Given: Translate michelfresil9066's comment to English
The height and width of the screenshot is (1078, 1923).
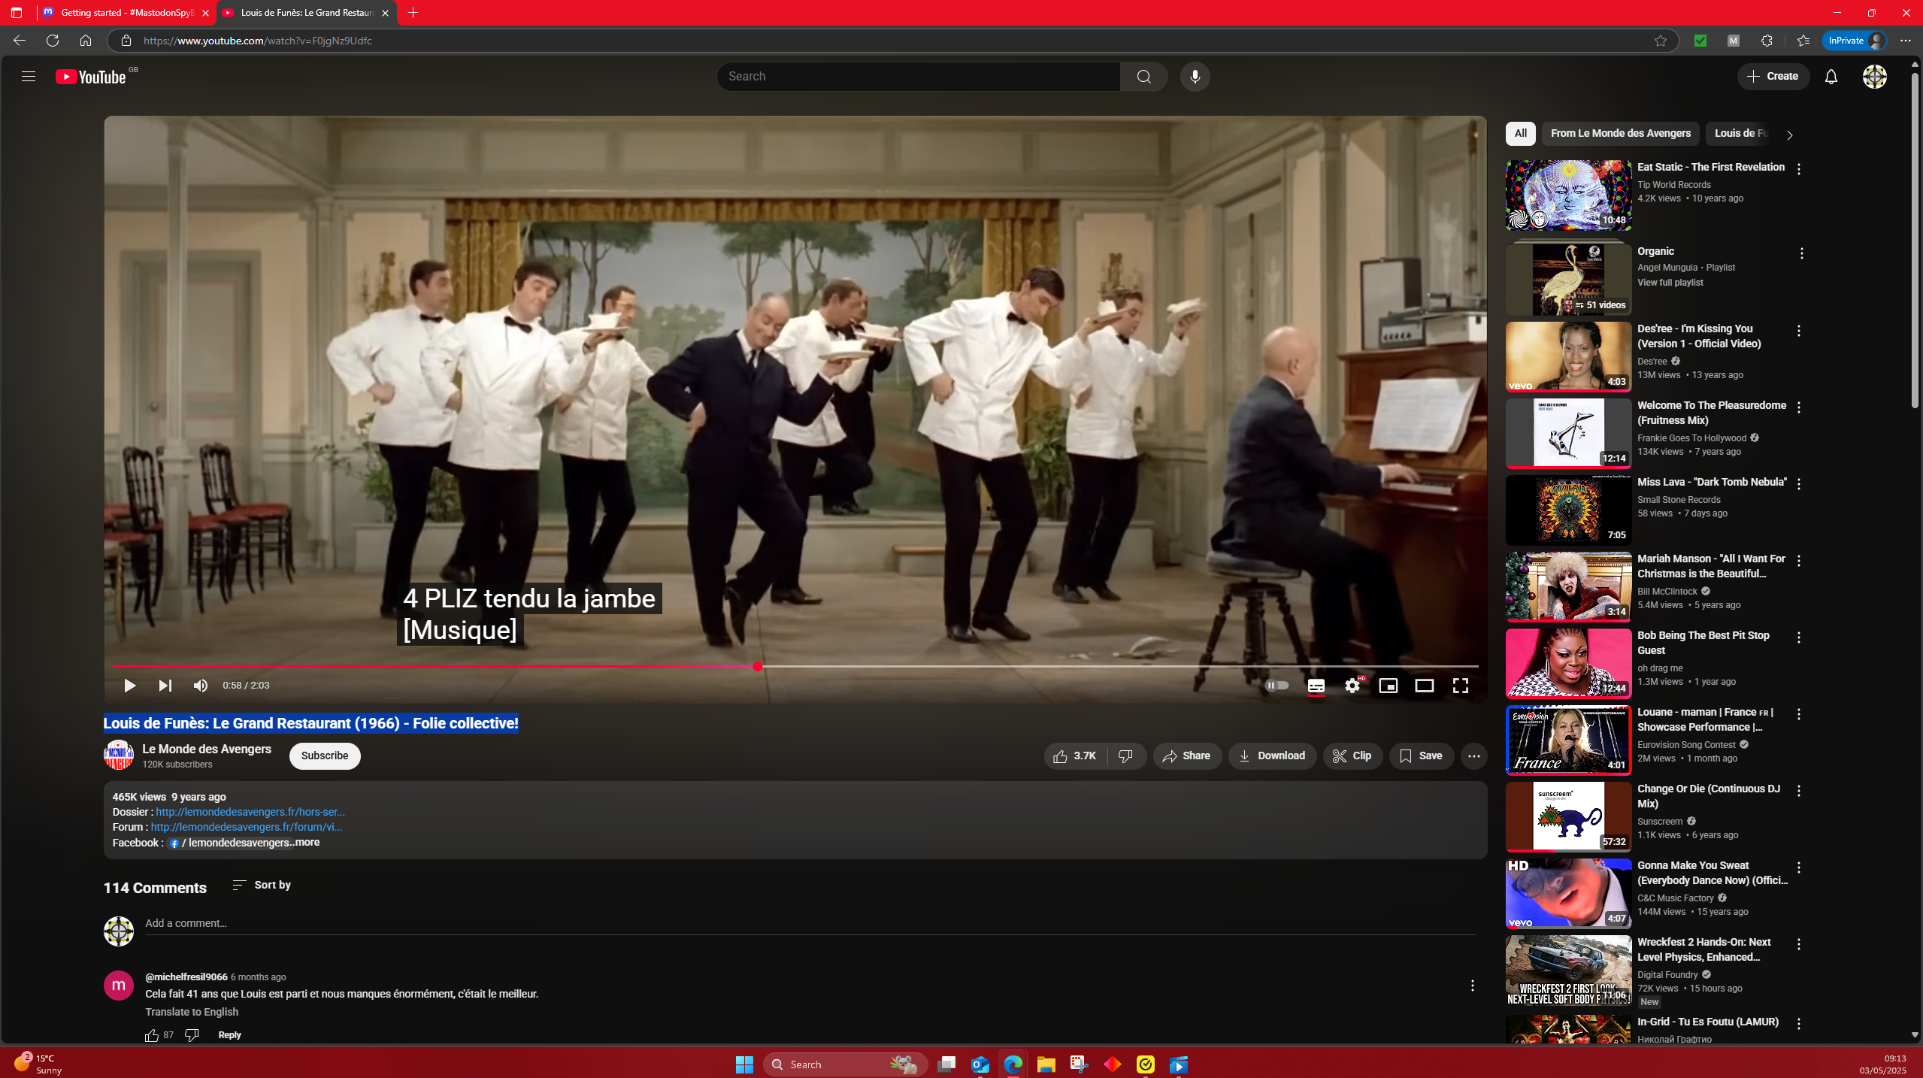Looking at the screenshot, I should (x=192, y=1012).
